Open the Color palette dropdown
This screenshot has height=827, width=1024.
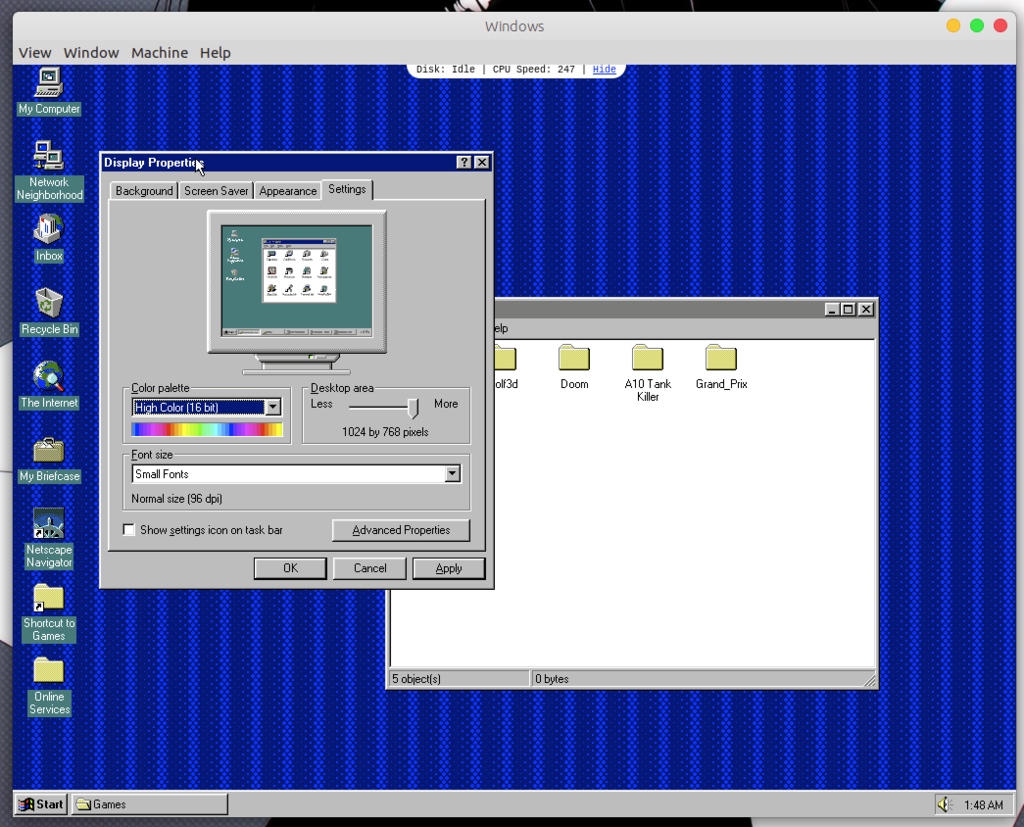click(x=272, y=406)
